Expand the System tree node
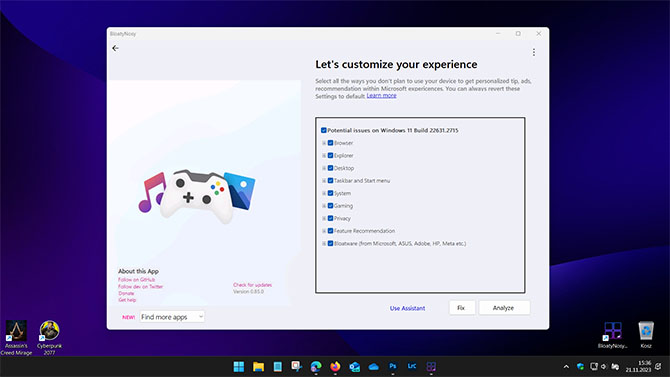This screenshot has width=670, height=377. 324,193
